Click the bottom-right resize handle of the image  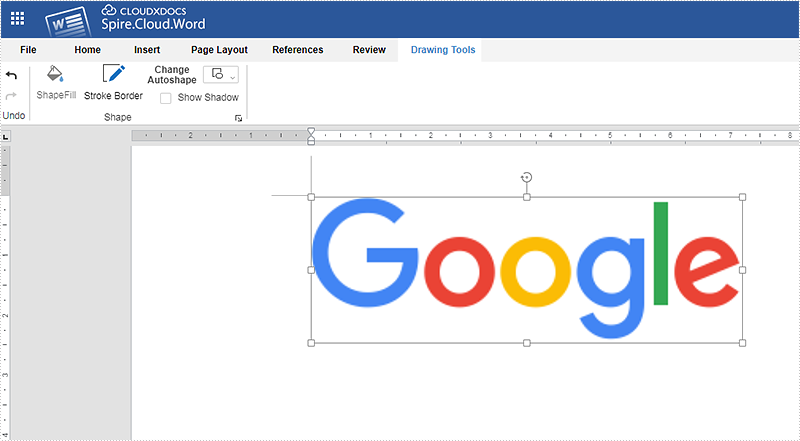tap(742, 343)
